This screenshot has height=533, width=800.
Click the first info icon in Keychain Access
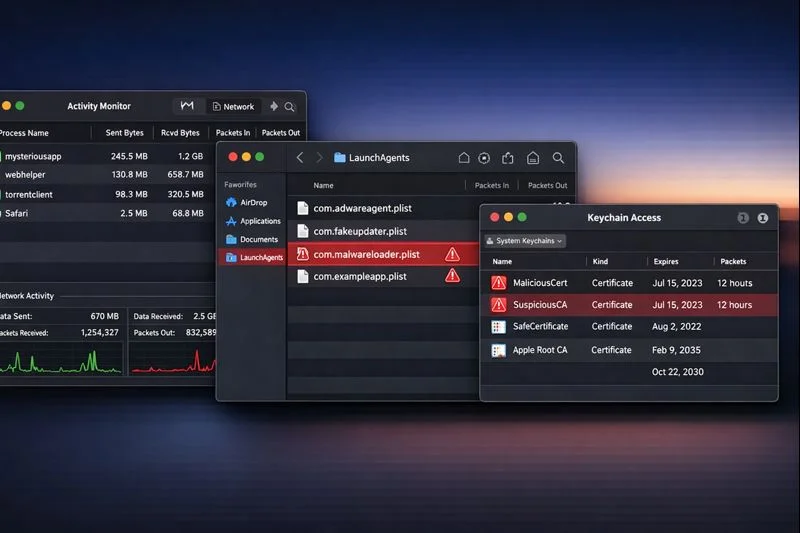click(743, 218)
